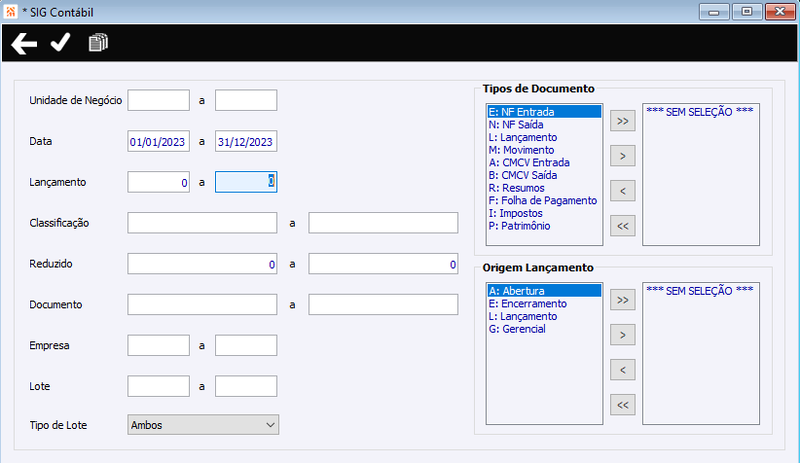Viewport: 800px width, 463px height.
Task: Remove all Origem Lançamento with << button
Action: coord(622,405)
